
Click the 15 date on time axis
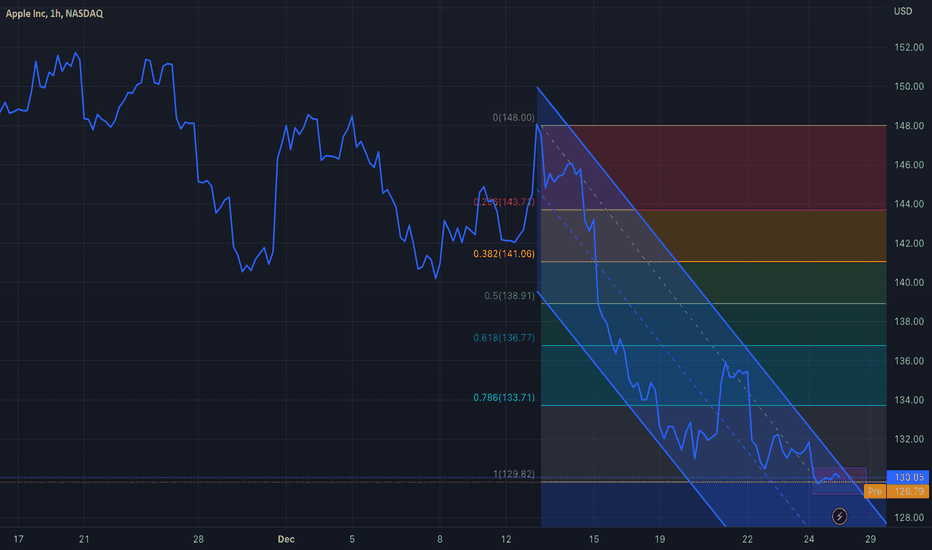594,539
